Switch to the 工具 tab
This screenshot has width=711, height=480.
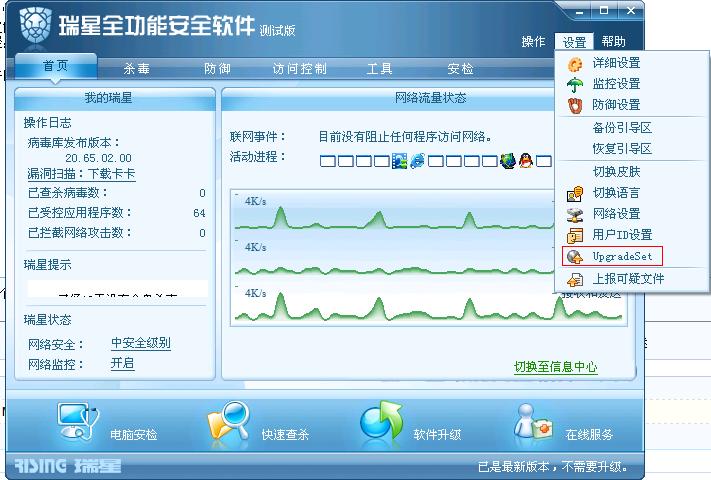379,68
